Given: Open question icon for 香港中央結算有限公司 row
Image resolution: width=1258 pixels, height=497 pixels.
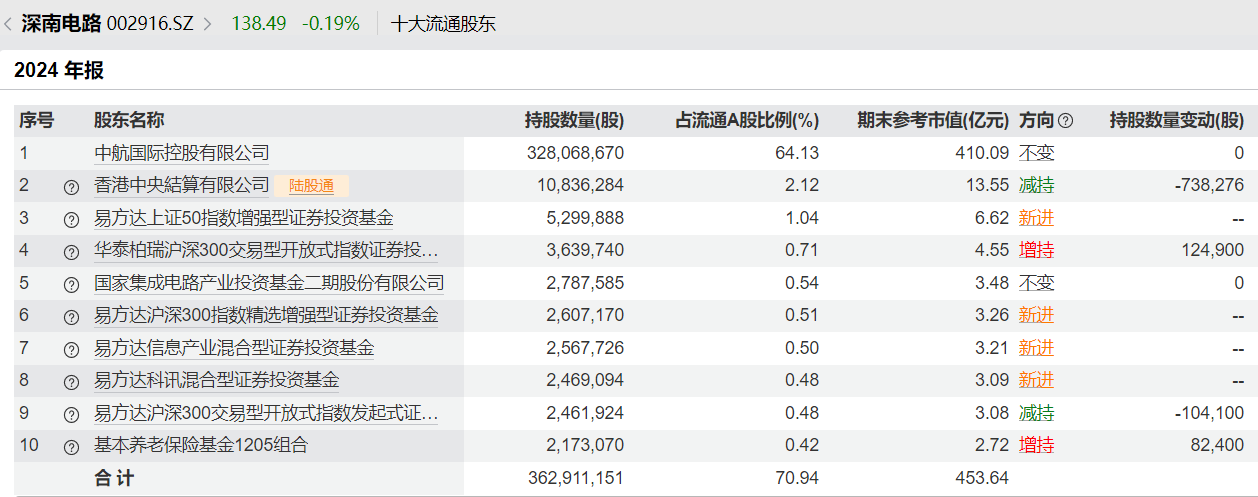Looking at the screenshot, I should [71, 187].
